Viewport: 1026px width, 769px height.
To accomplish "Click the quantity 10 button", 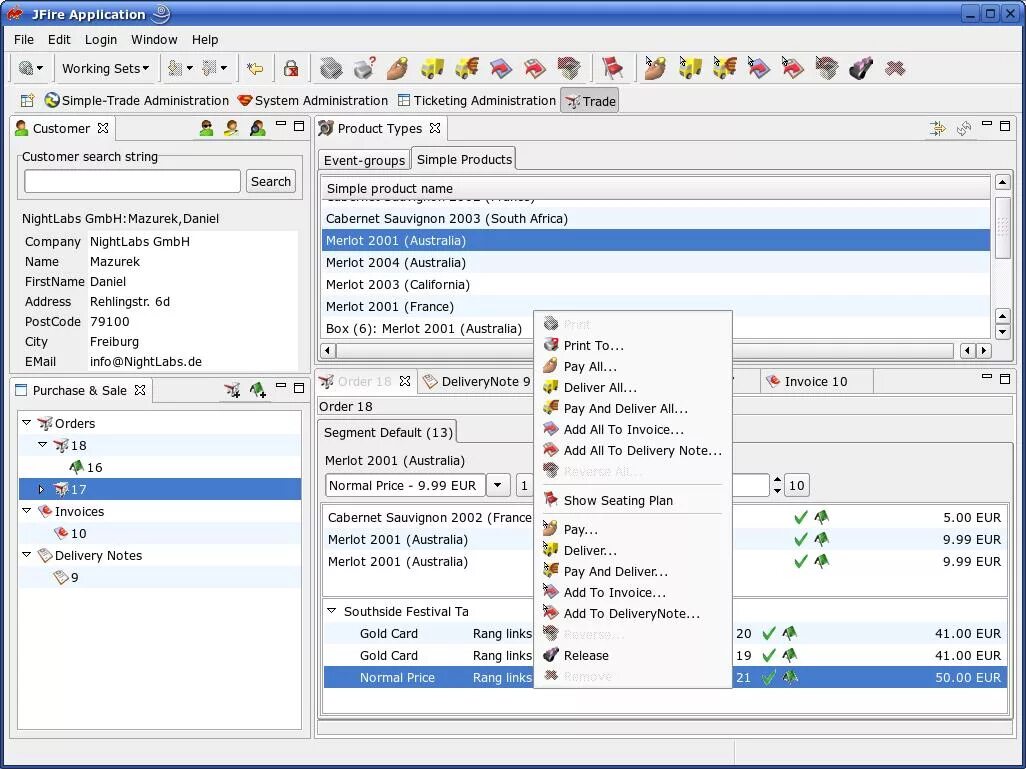I will tap(796, 486).
